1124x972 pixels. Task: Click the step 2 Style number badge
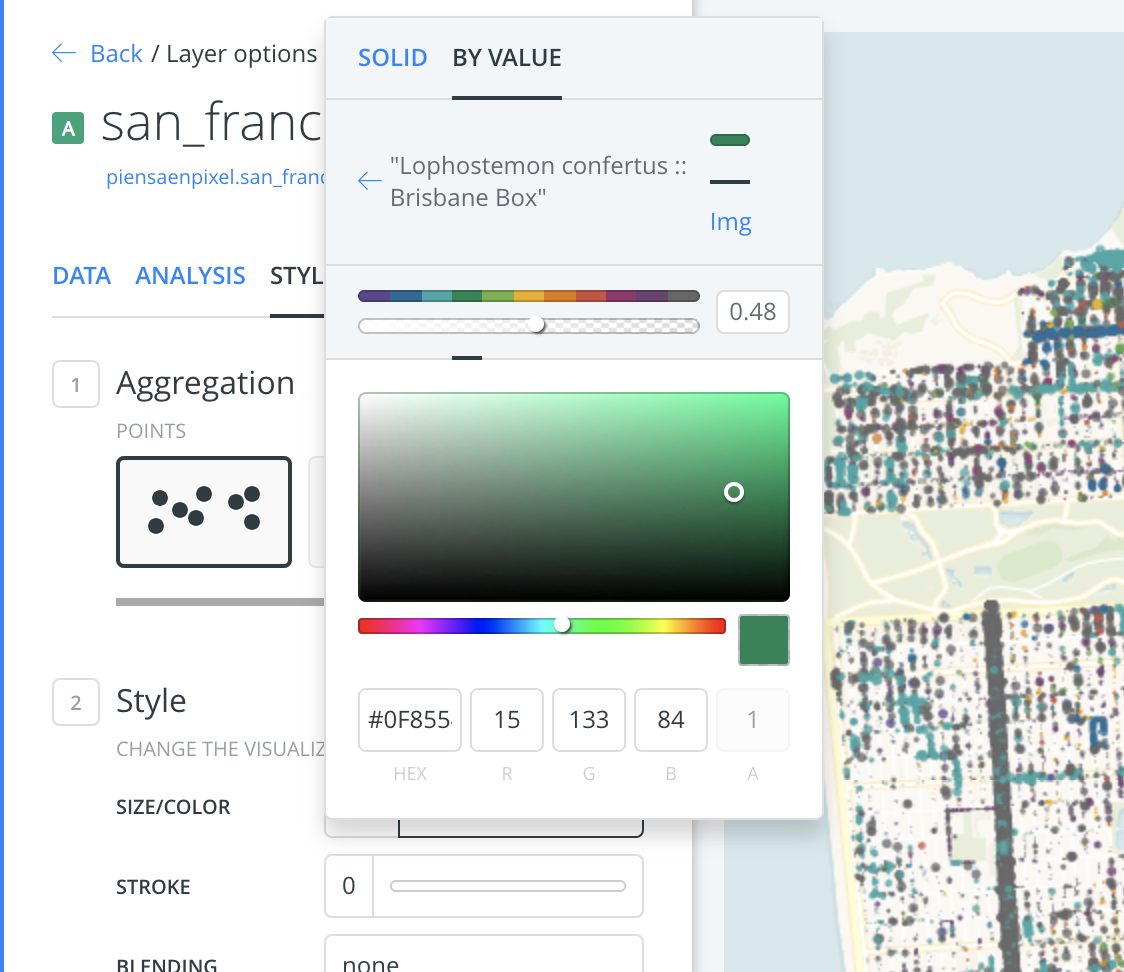pos(76,702)
